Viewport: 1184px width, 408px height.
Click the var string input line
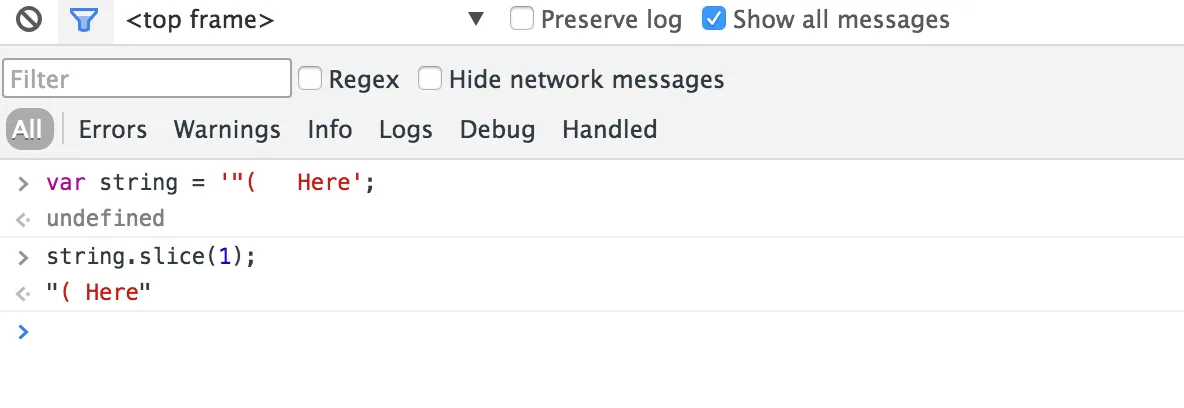[210, 184]
